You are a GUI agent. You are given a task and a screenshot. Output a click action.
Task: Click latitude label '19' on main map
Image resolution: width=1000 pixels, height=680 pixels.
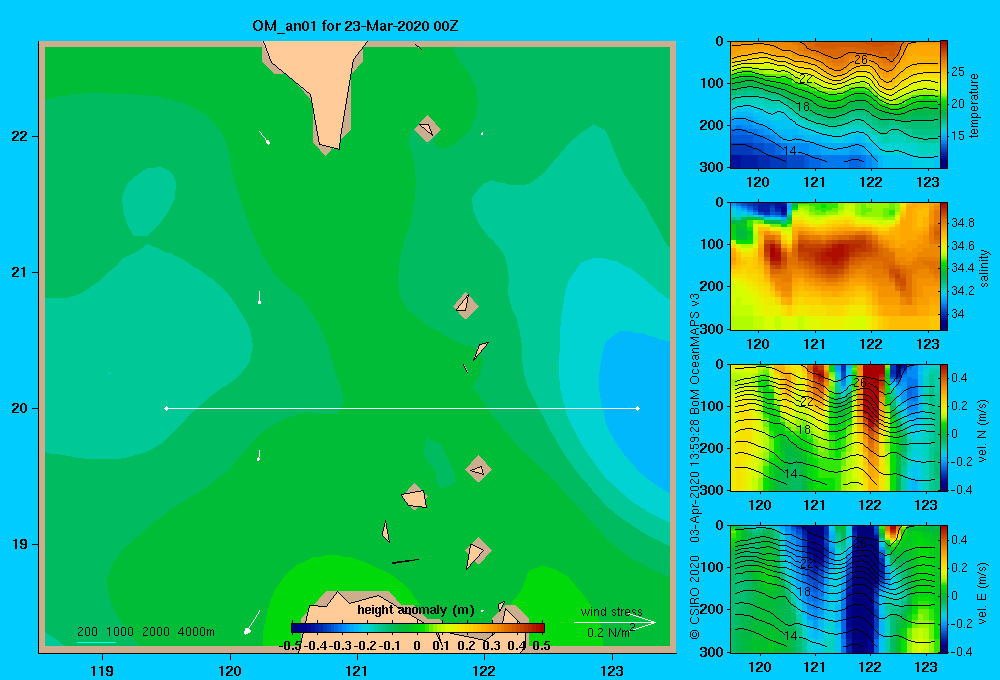point(20,544)
